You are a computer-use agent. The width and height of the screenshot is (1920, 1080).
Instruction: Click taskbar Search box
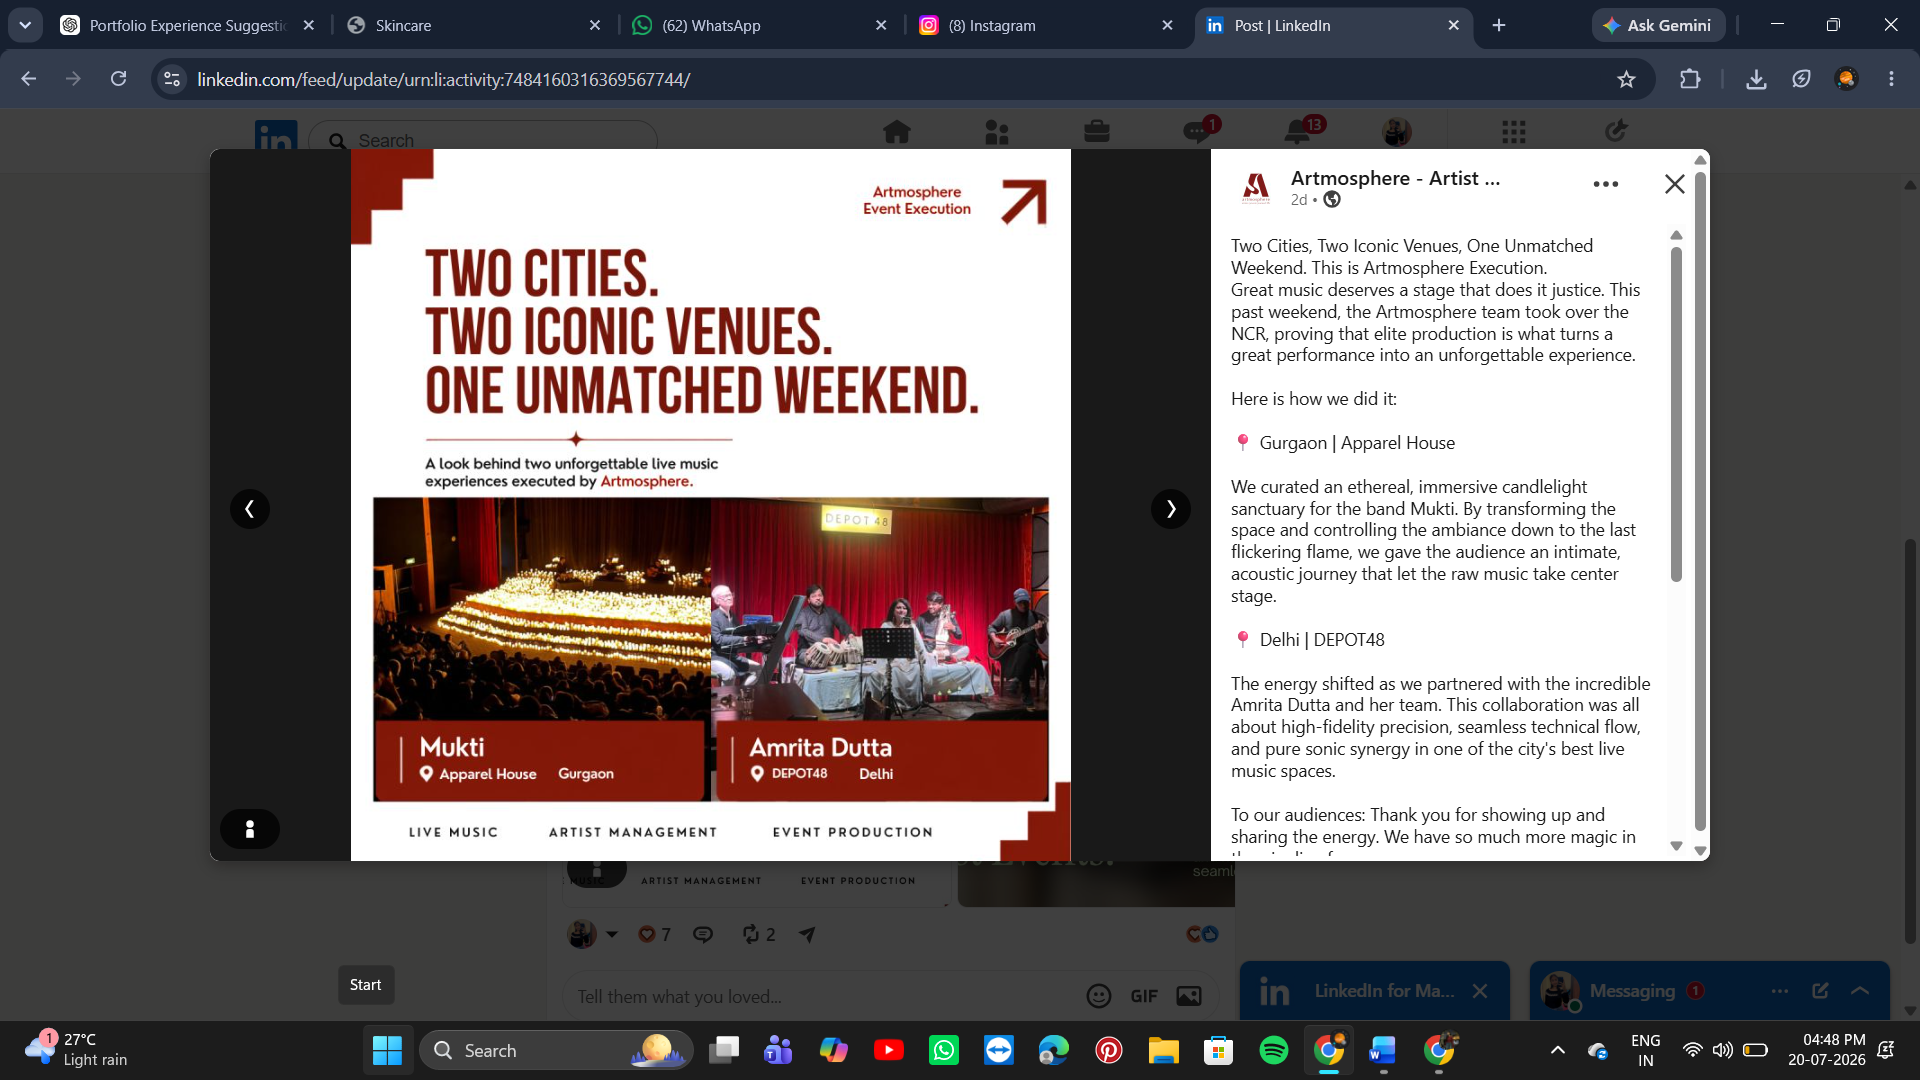coord(556,1051)
